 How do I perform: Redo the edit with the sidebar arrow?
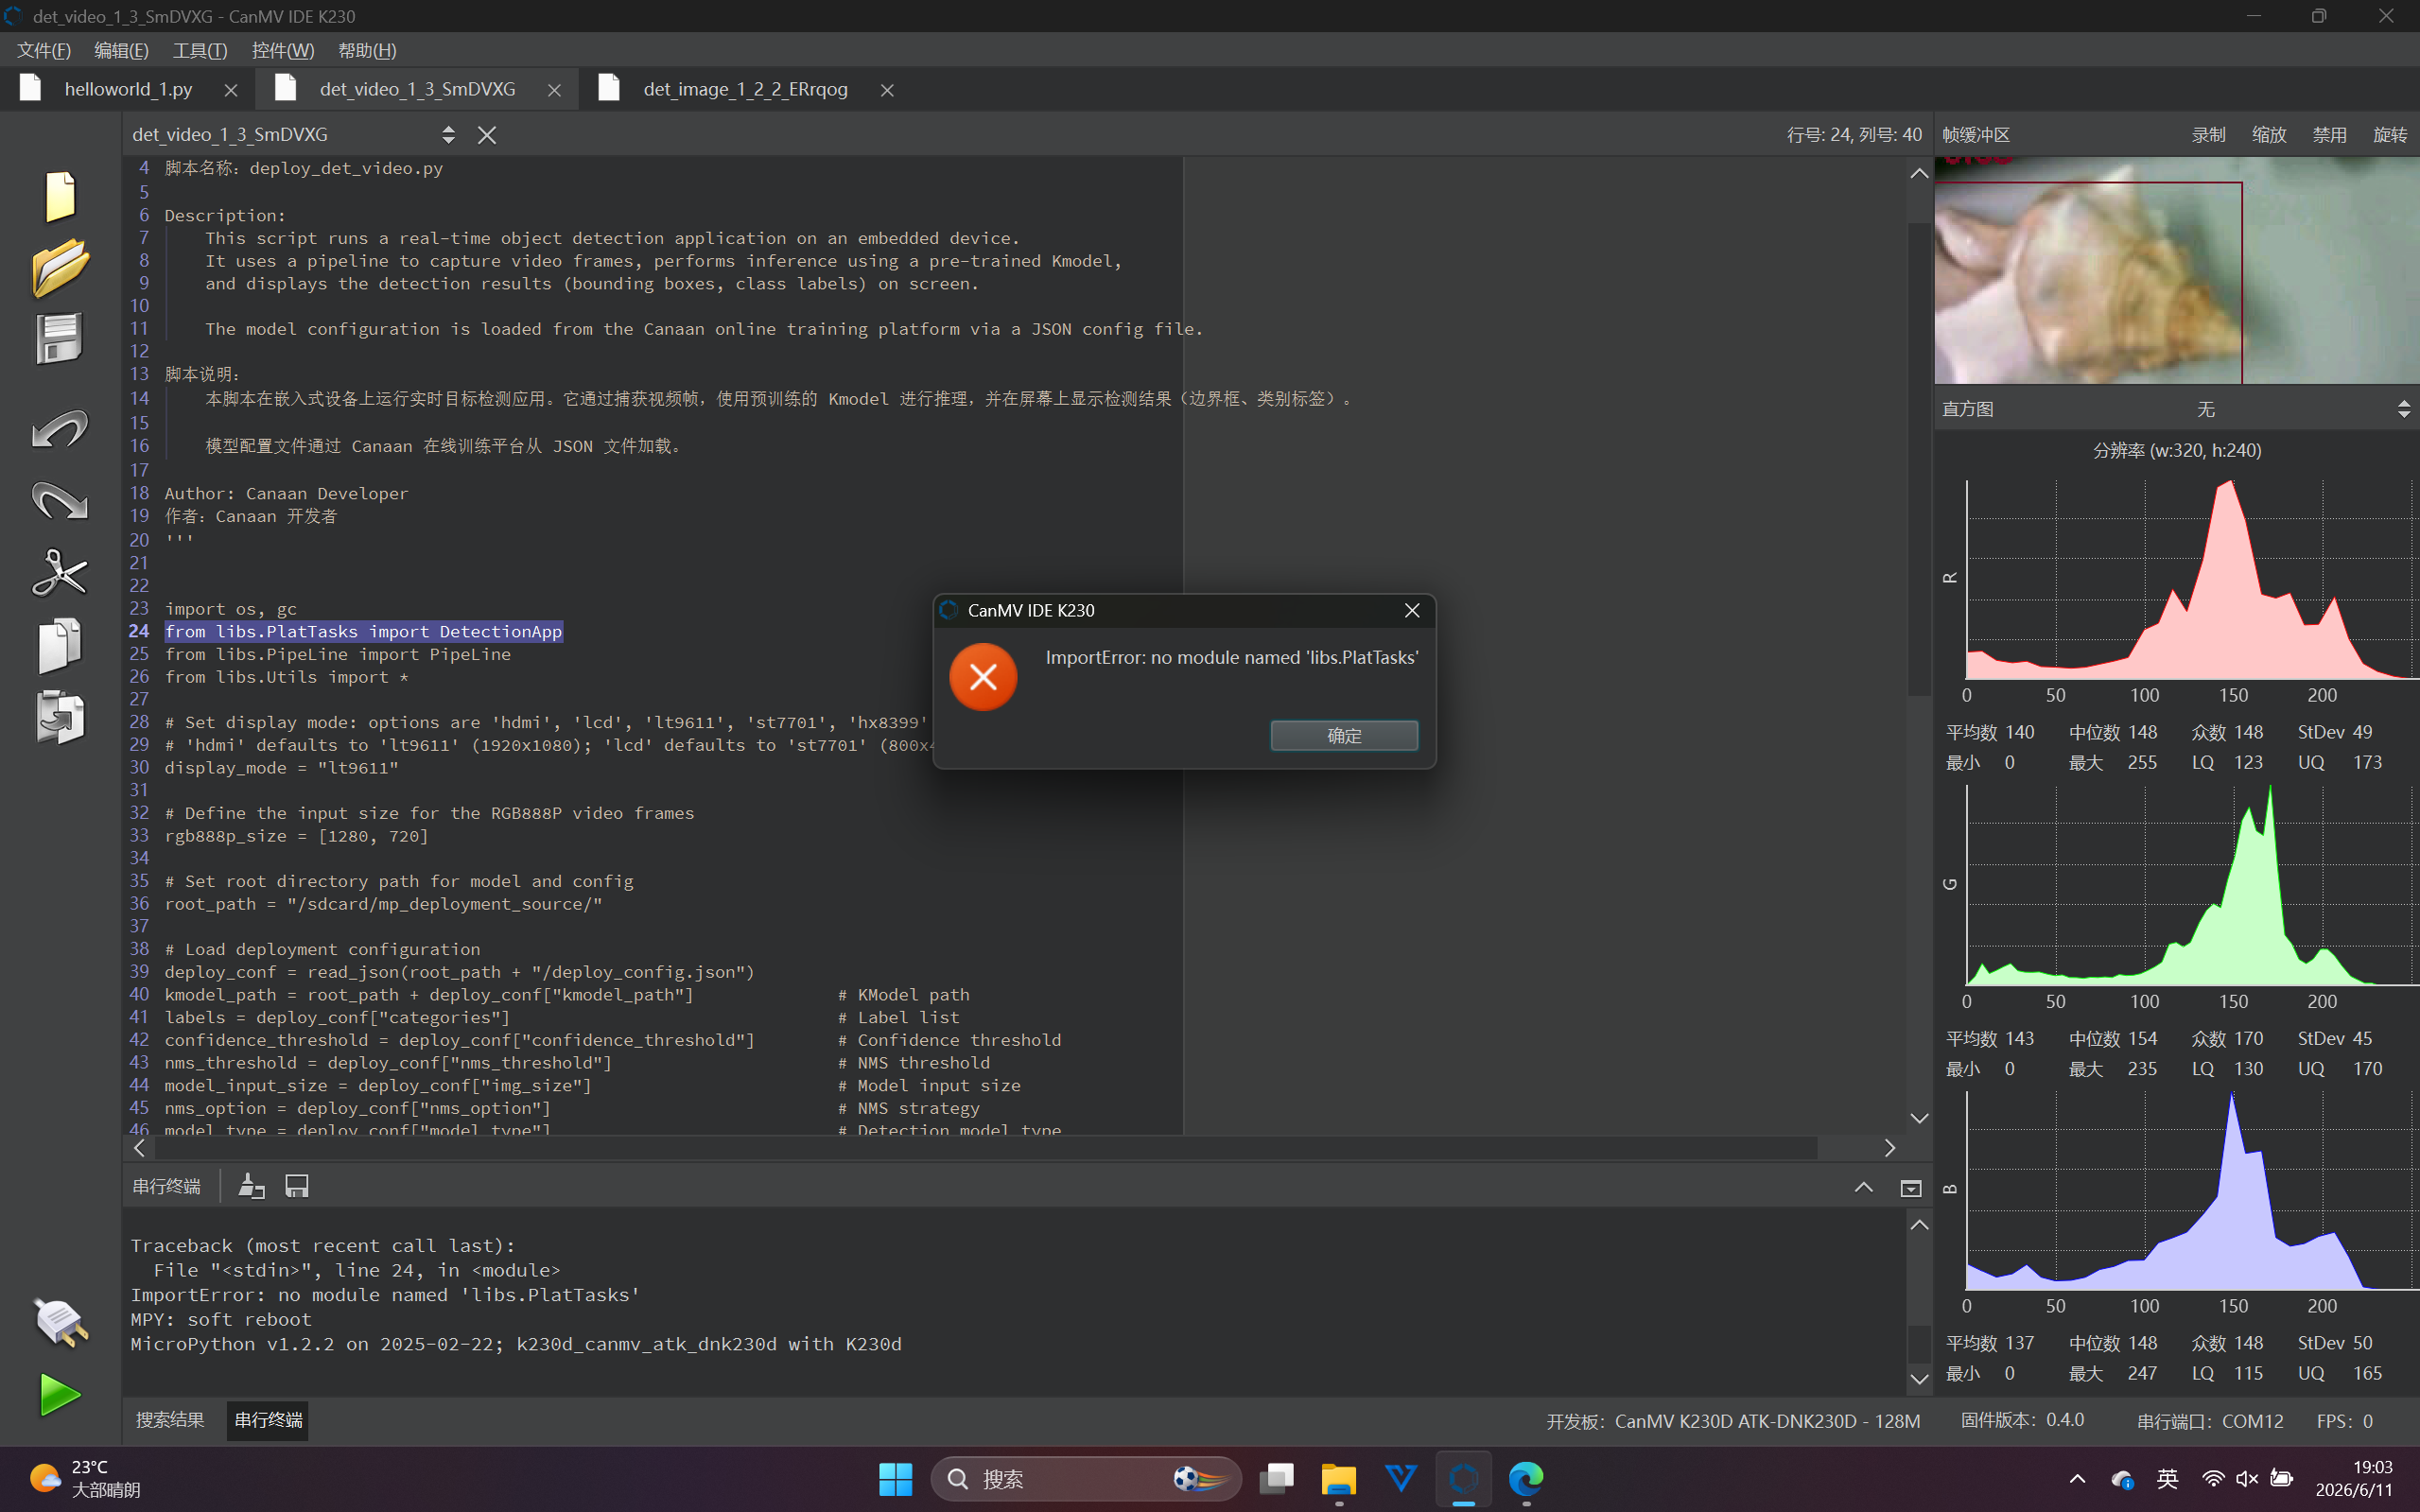60,500
